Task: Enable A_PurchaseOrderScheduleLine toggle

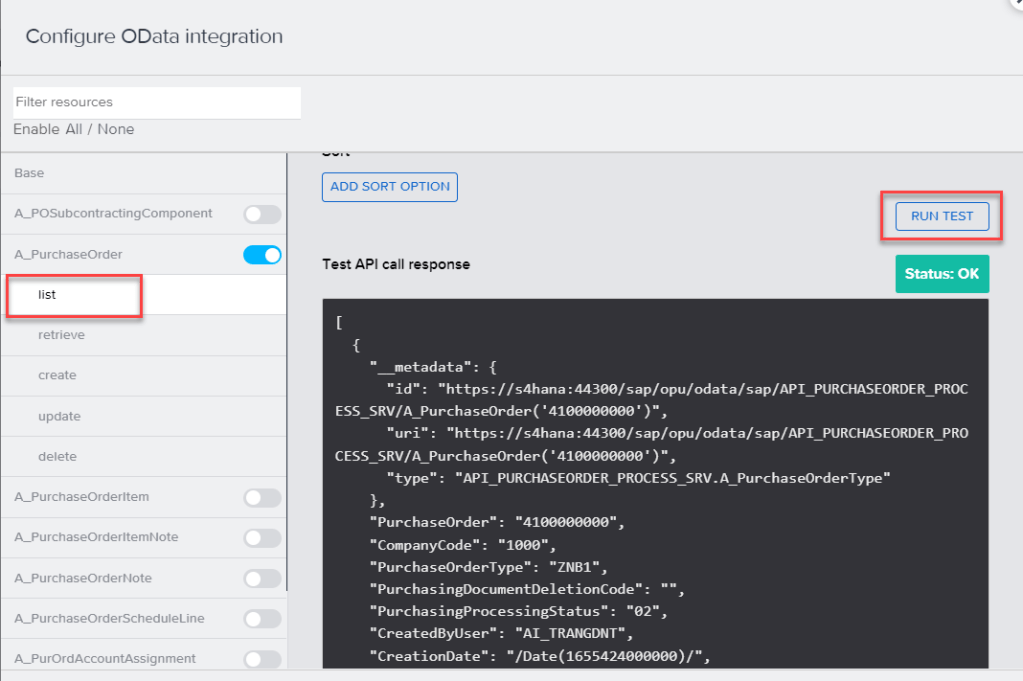Action: (x=262, y=619)
